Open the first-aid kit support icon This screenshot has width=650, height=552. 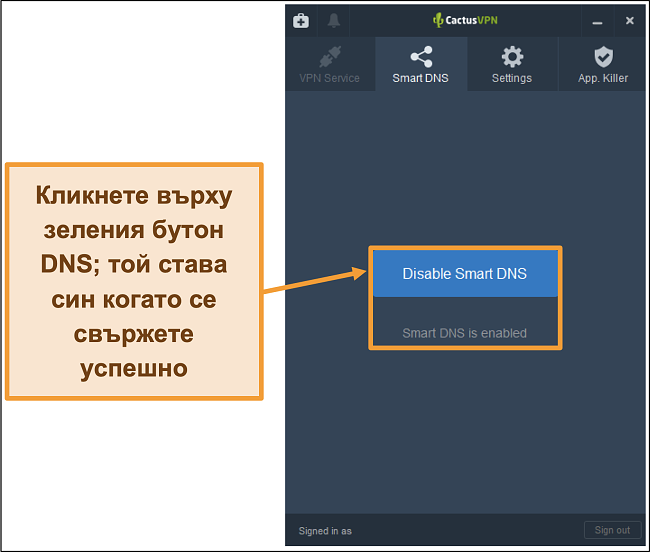tap(301, 20)
